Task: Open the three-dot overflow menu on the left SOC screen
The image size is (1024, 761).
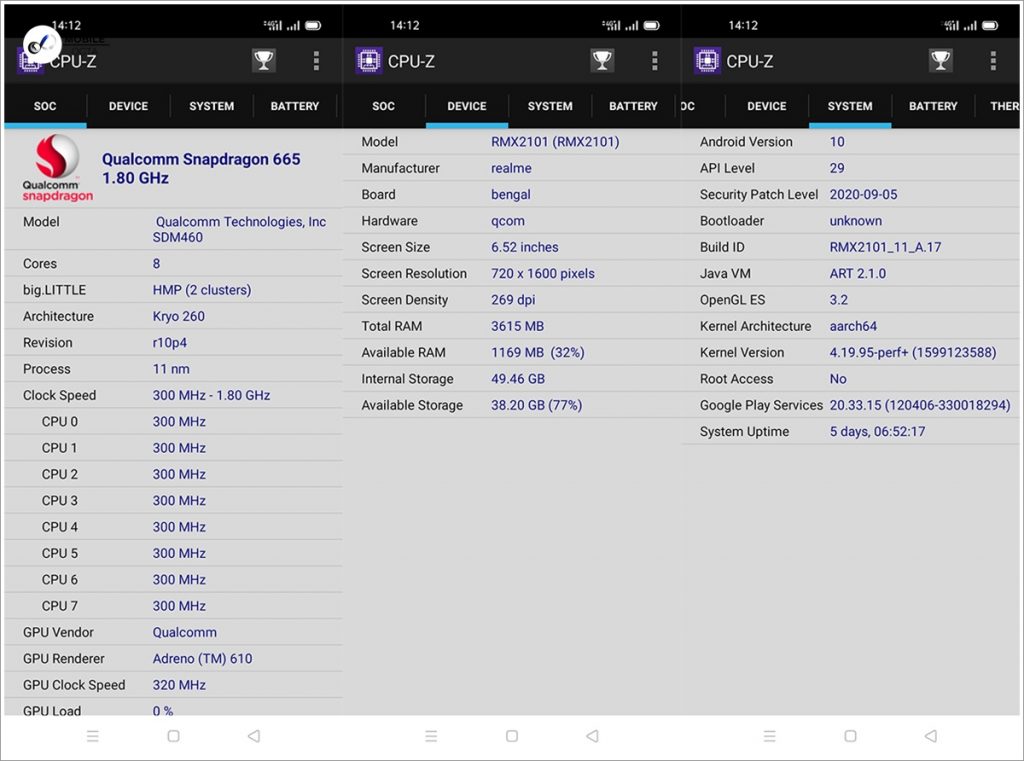Action: (316, 61)
